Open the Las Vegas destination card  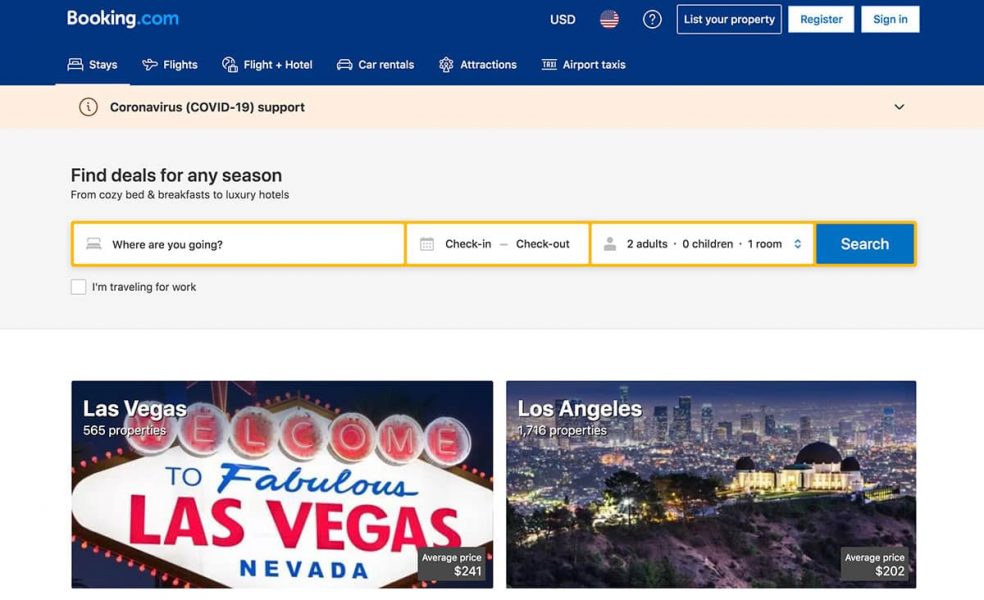(x=282, y=484)
